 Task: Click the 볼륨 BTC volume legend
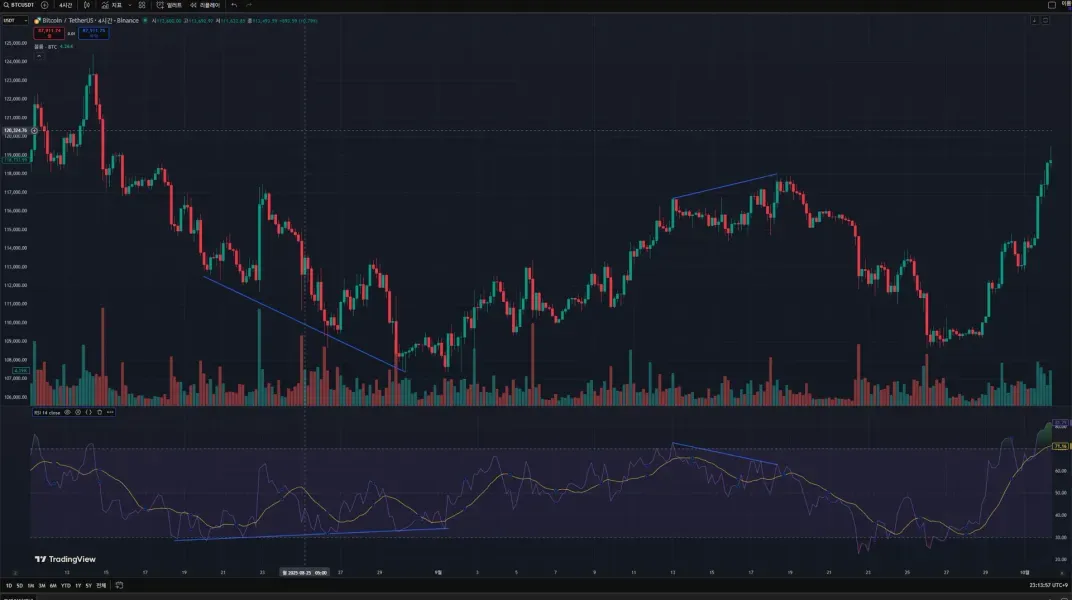(x=53, y=46)
